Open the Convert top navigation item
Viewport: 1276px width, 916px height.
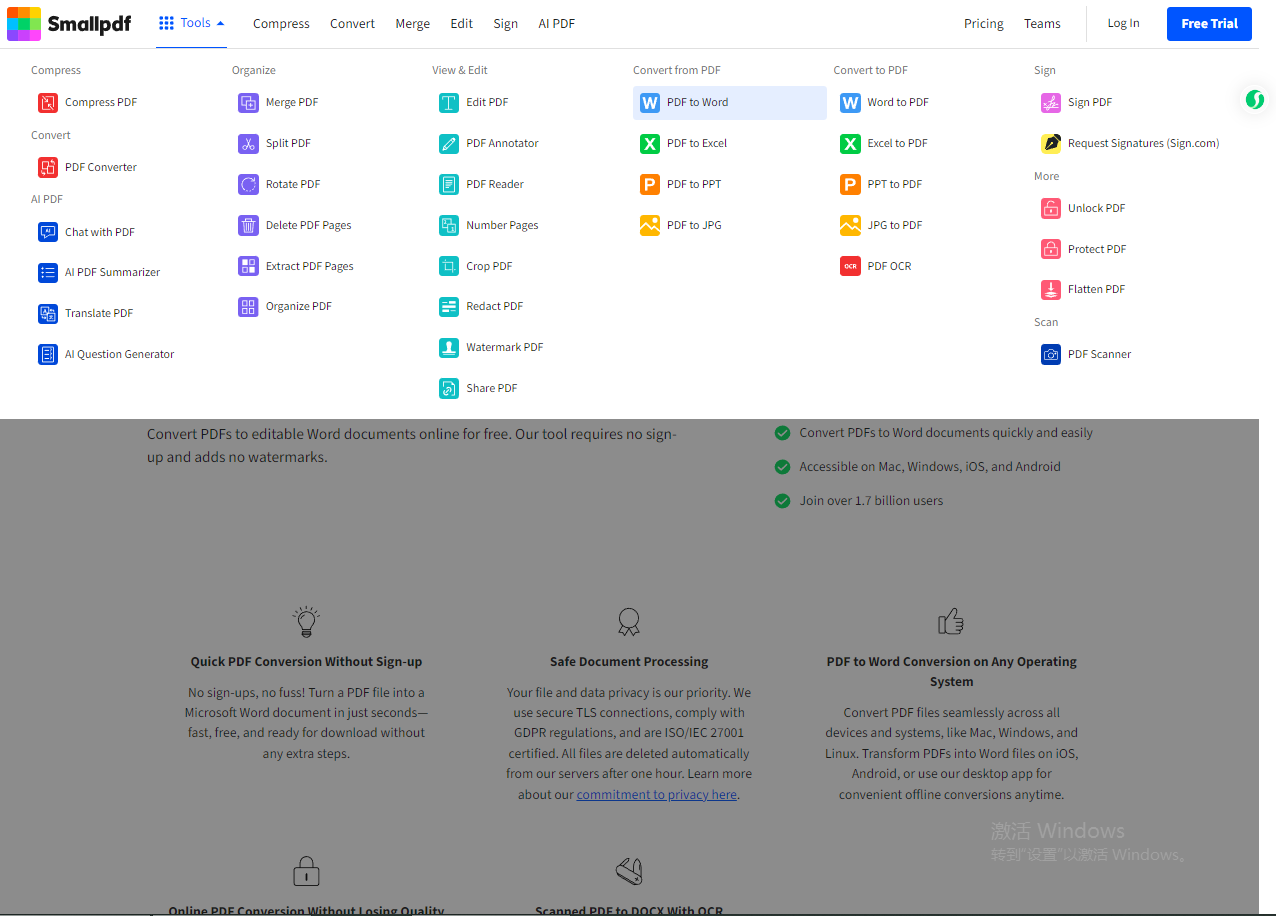(x=353, y=23)
